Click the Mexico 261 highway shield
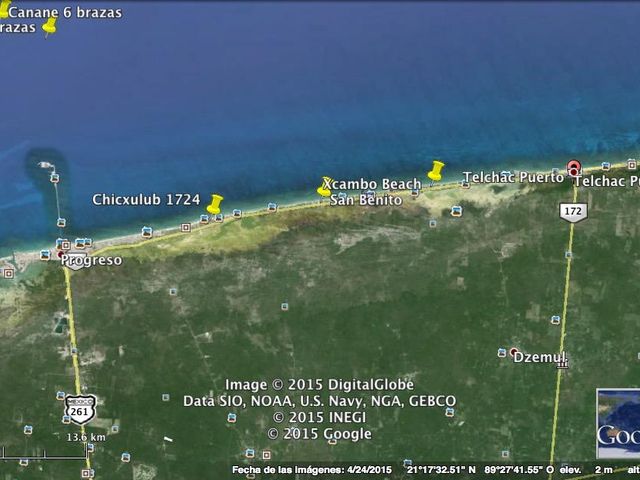This screenshot has width=640, height=480. click(x=80, y=409)
